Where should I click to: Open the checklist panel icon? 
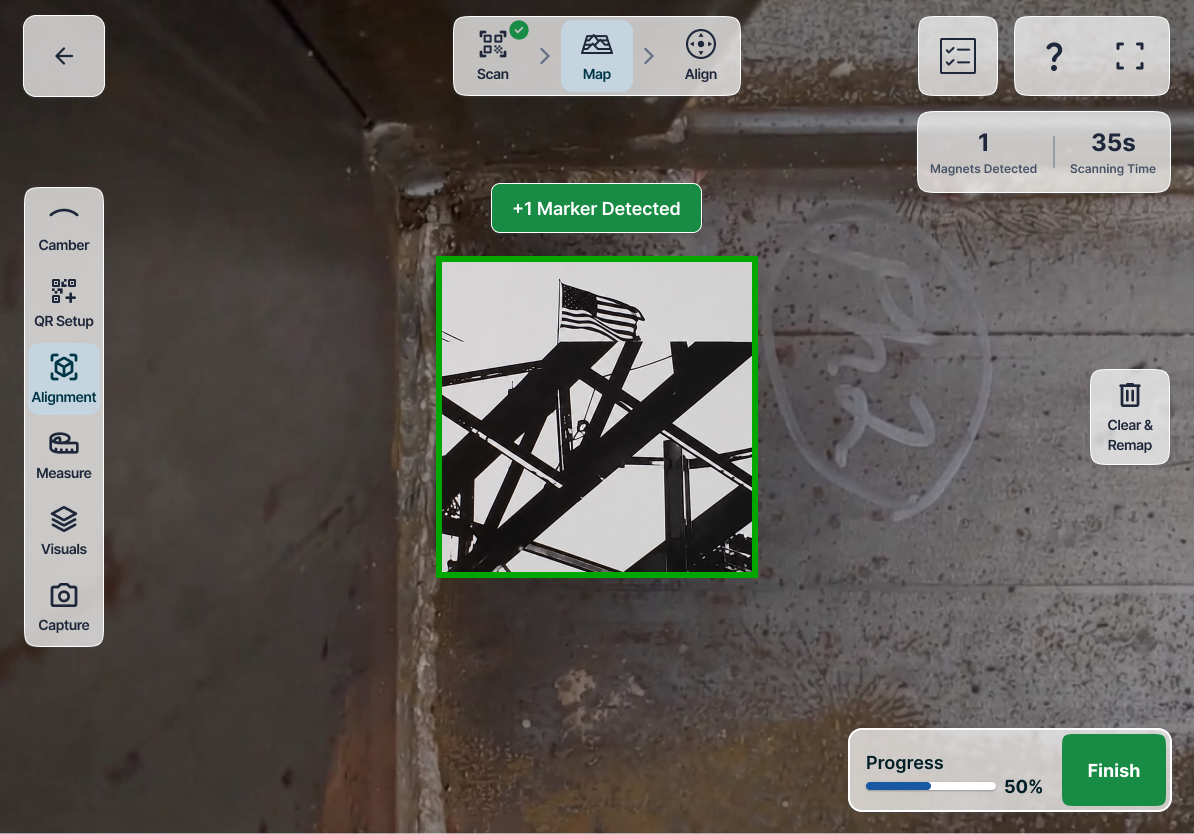pos(957,56)
